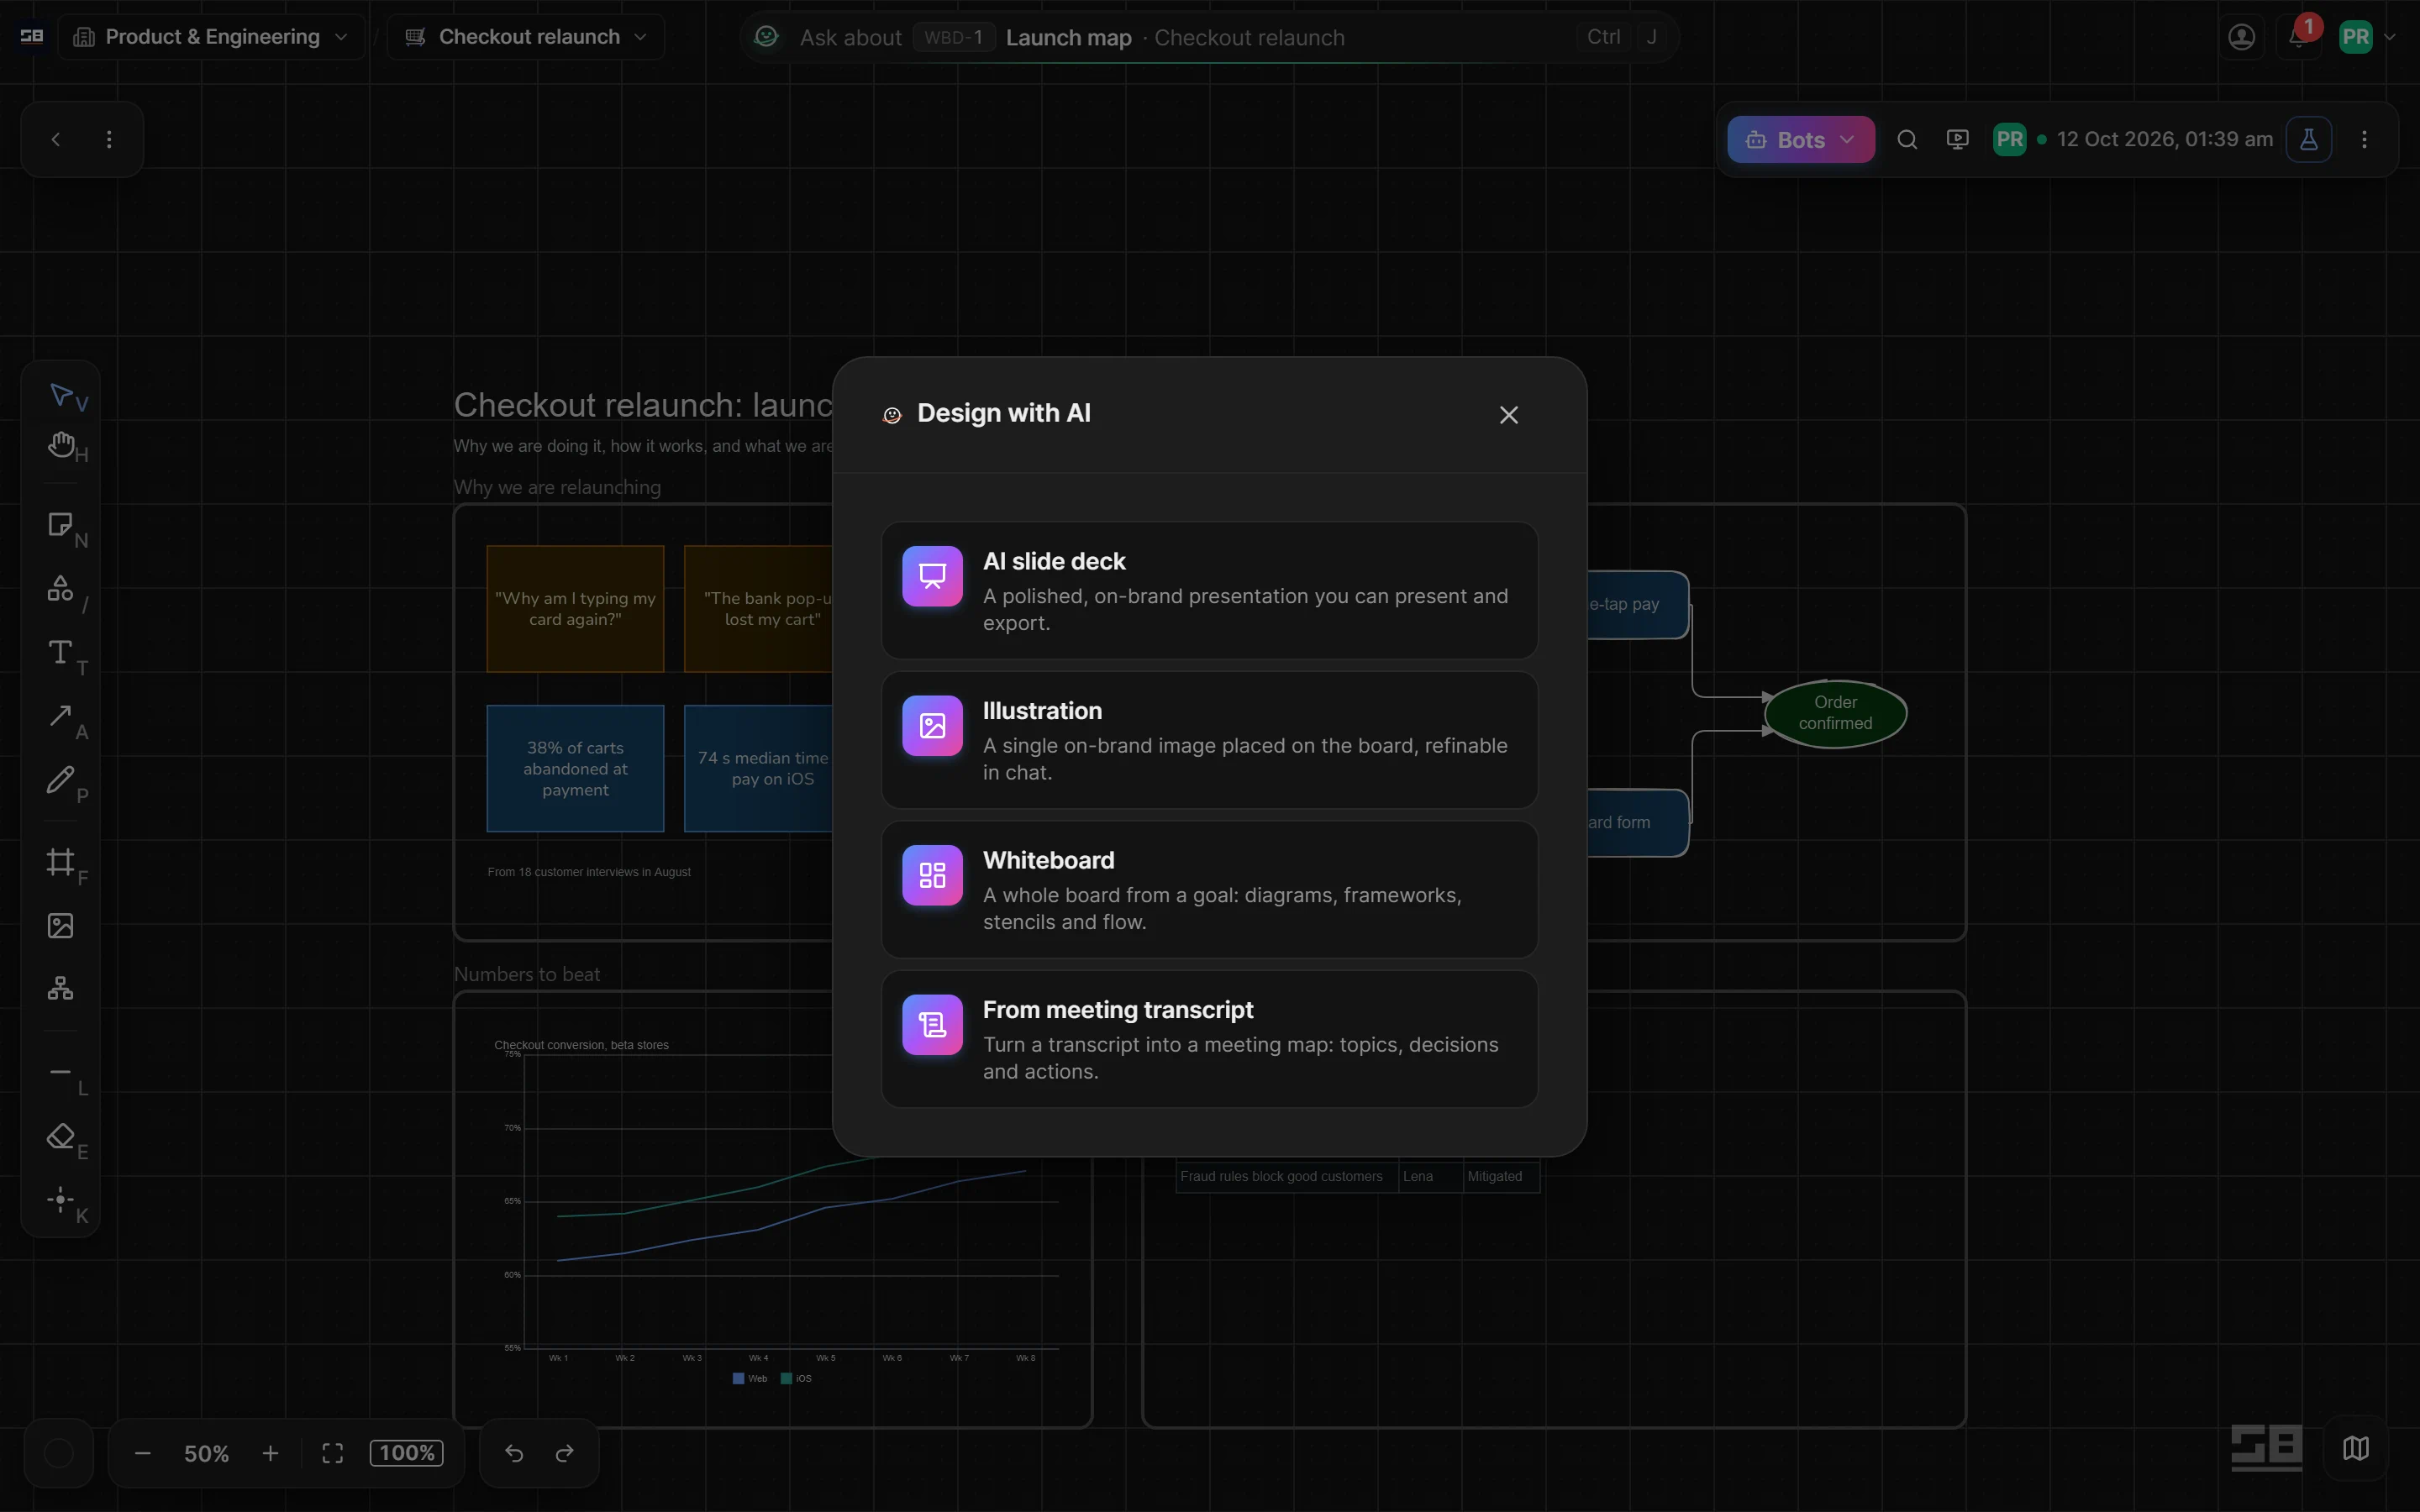Image resolution: width=2420 pixels, height=1512 pixels.
Task: Select the frame tool
Action: click(x=61, y=862)
